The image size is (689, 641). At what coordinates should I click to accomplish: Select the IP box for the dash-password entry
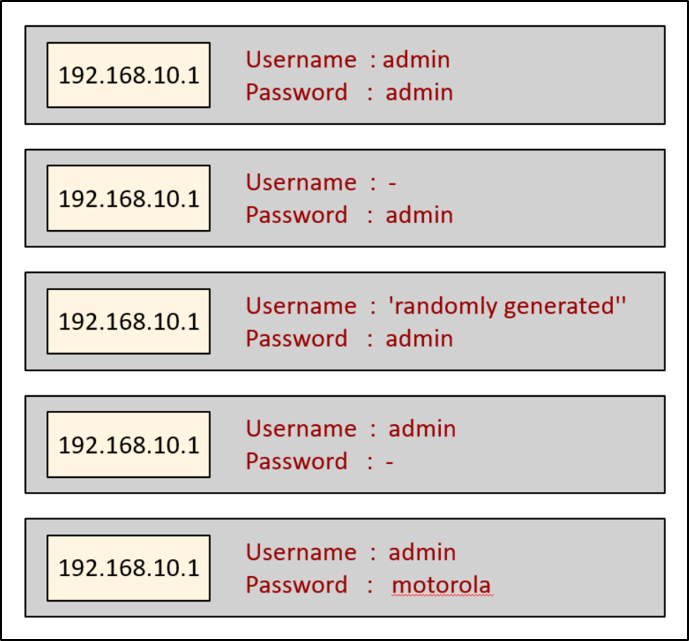click(x=128, y=444)
